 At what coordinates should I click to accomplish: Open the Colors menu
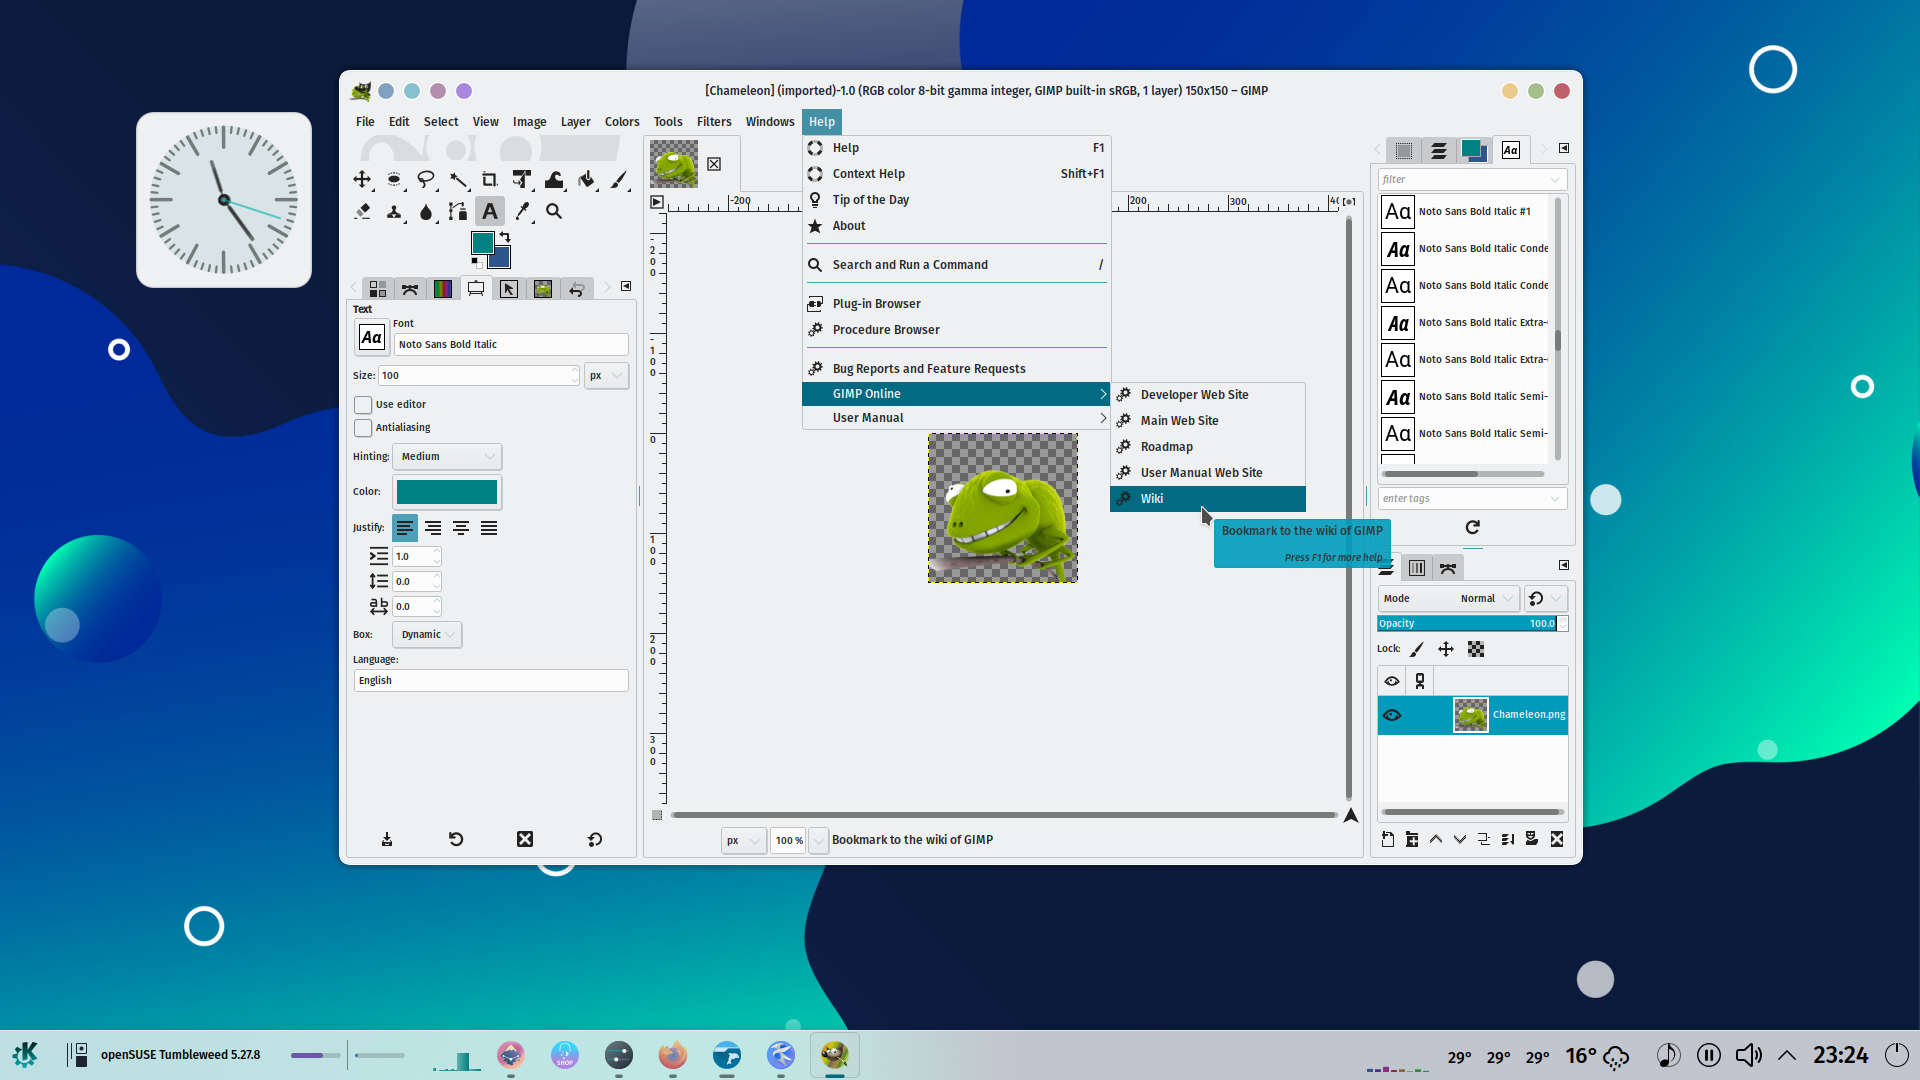point(622,122)
